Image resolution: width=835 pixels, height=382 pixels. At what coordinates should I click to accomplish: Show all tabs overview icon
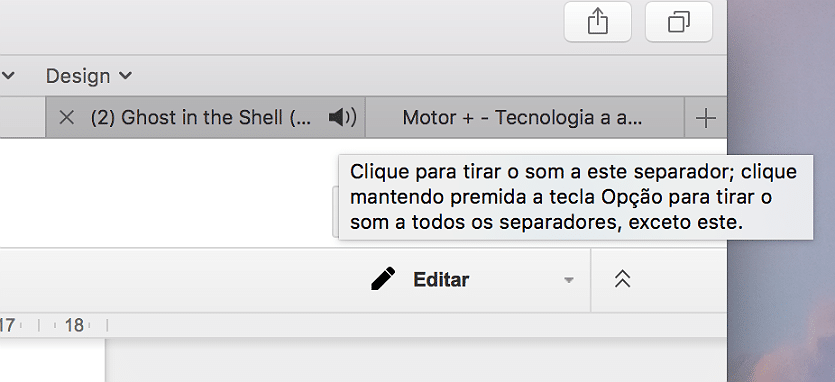[x=679, y=22]
